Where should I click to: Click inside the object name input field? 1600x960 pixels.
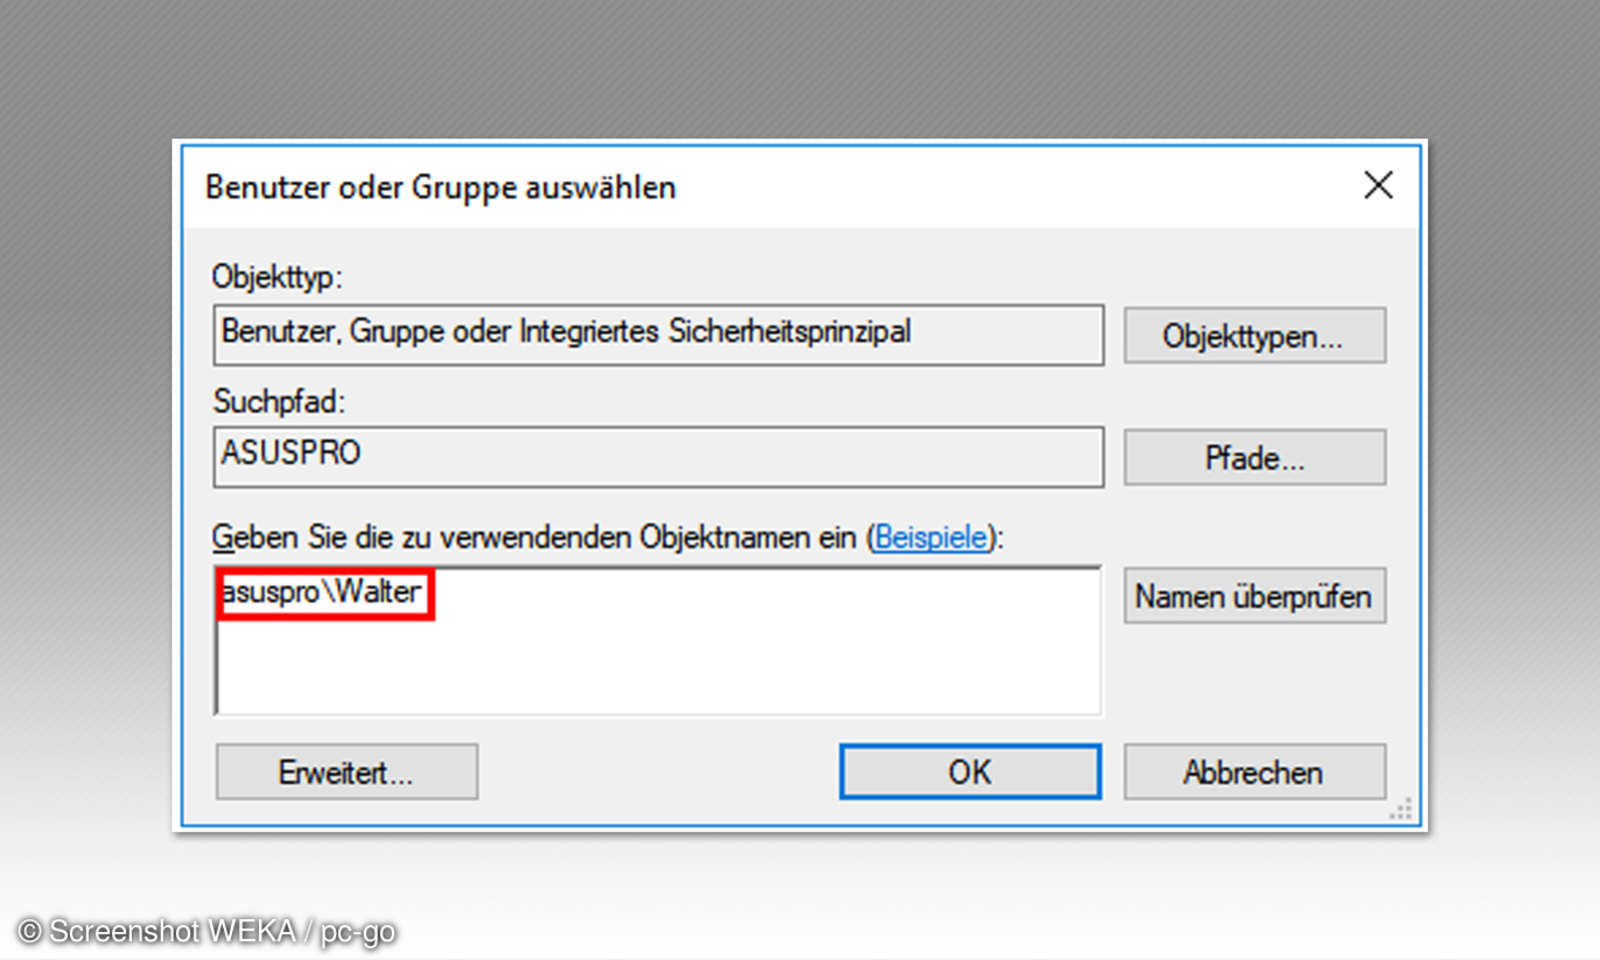(x=660, y=640)
